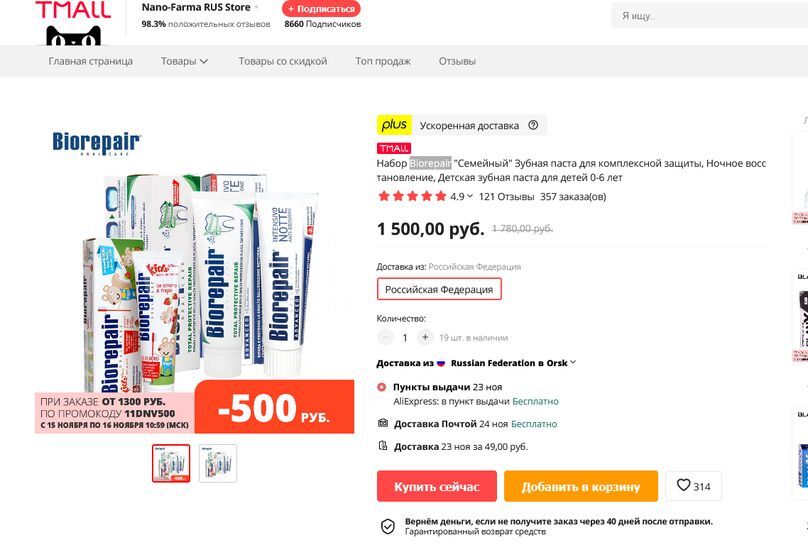Click the Купить сейчас button
This screenshot has height=545, width=808.
[x=437, y=486]
